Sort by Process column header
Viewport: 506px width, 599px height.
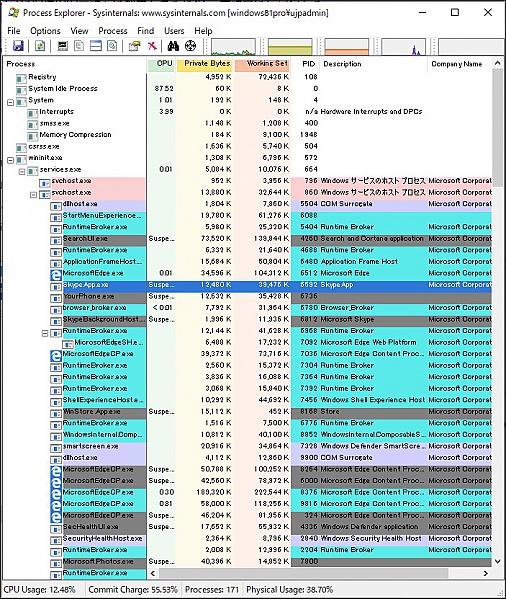pos(74,64)
